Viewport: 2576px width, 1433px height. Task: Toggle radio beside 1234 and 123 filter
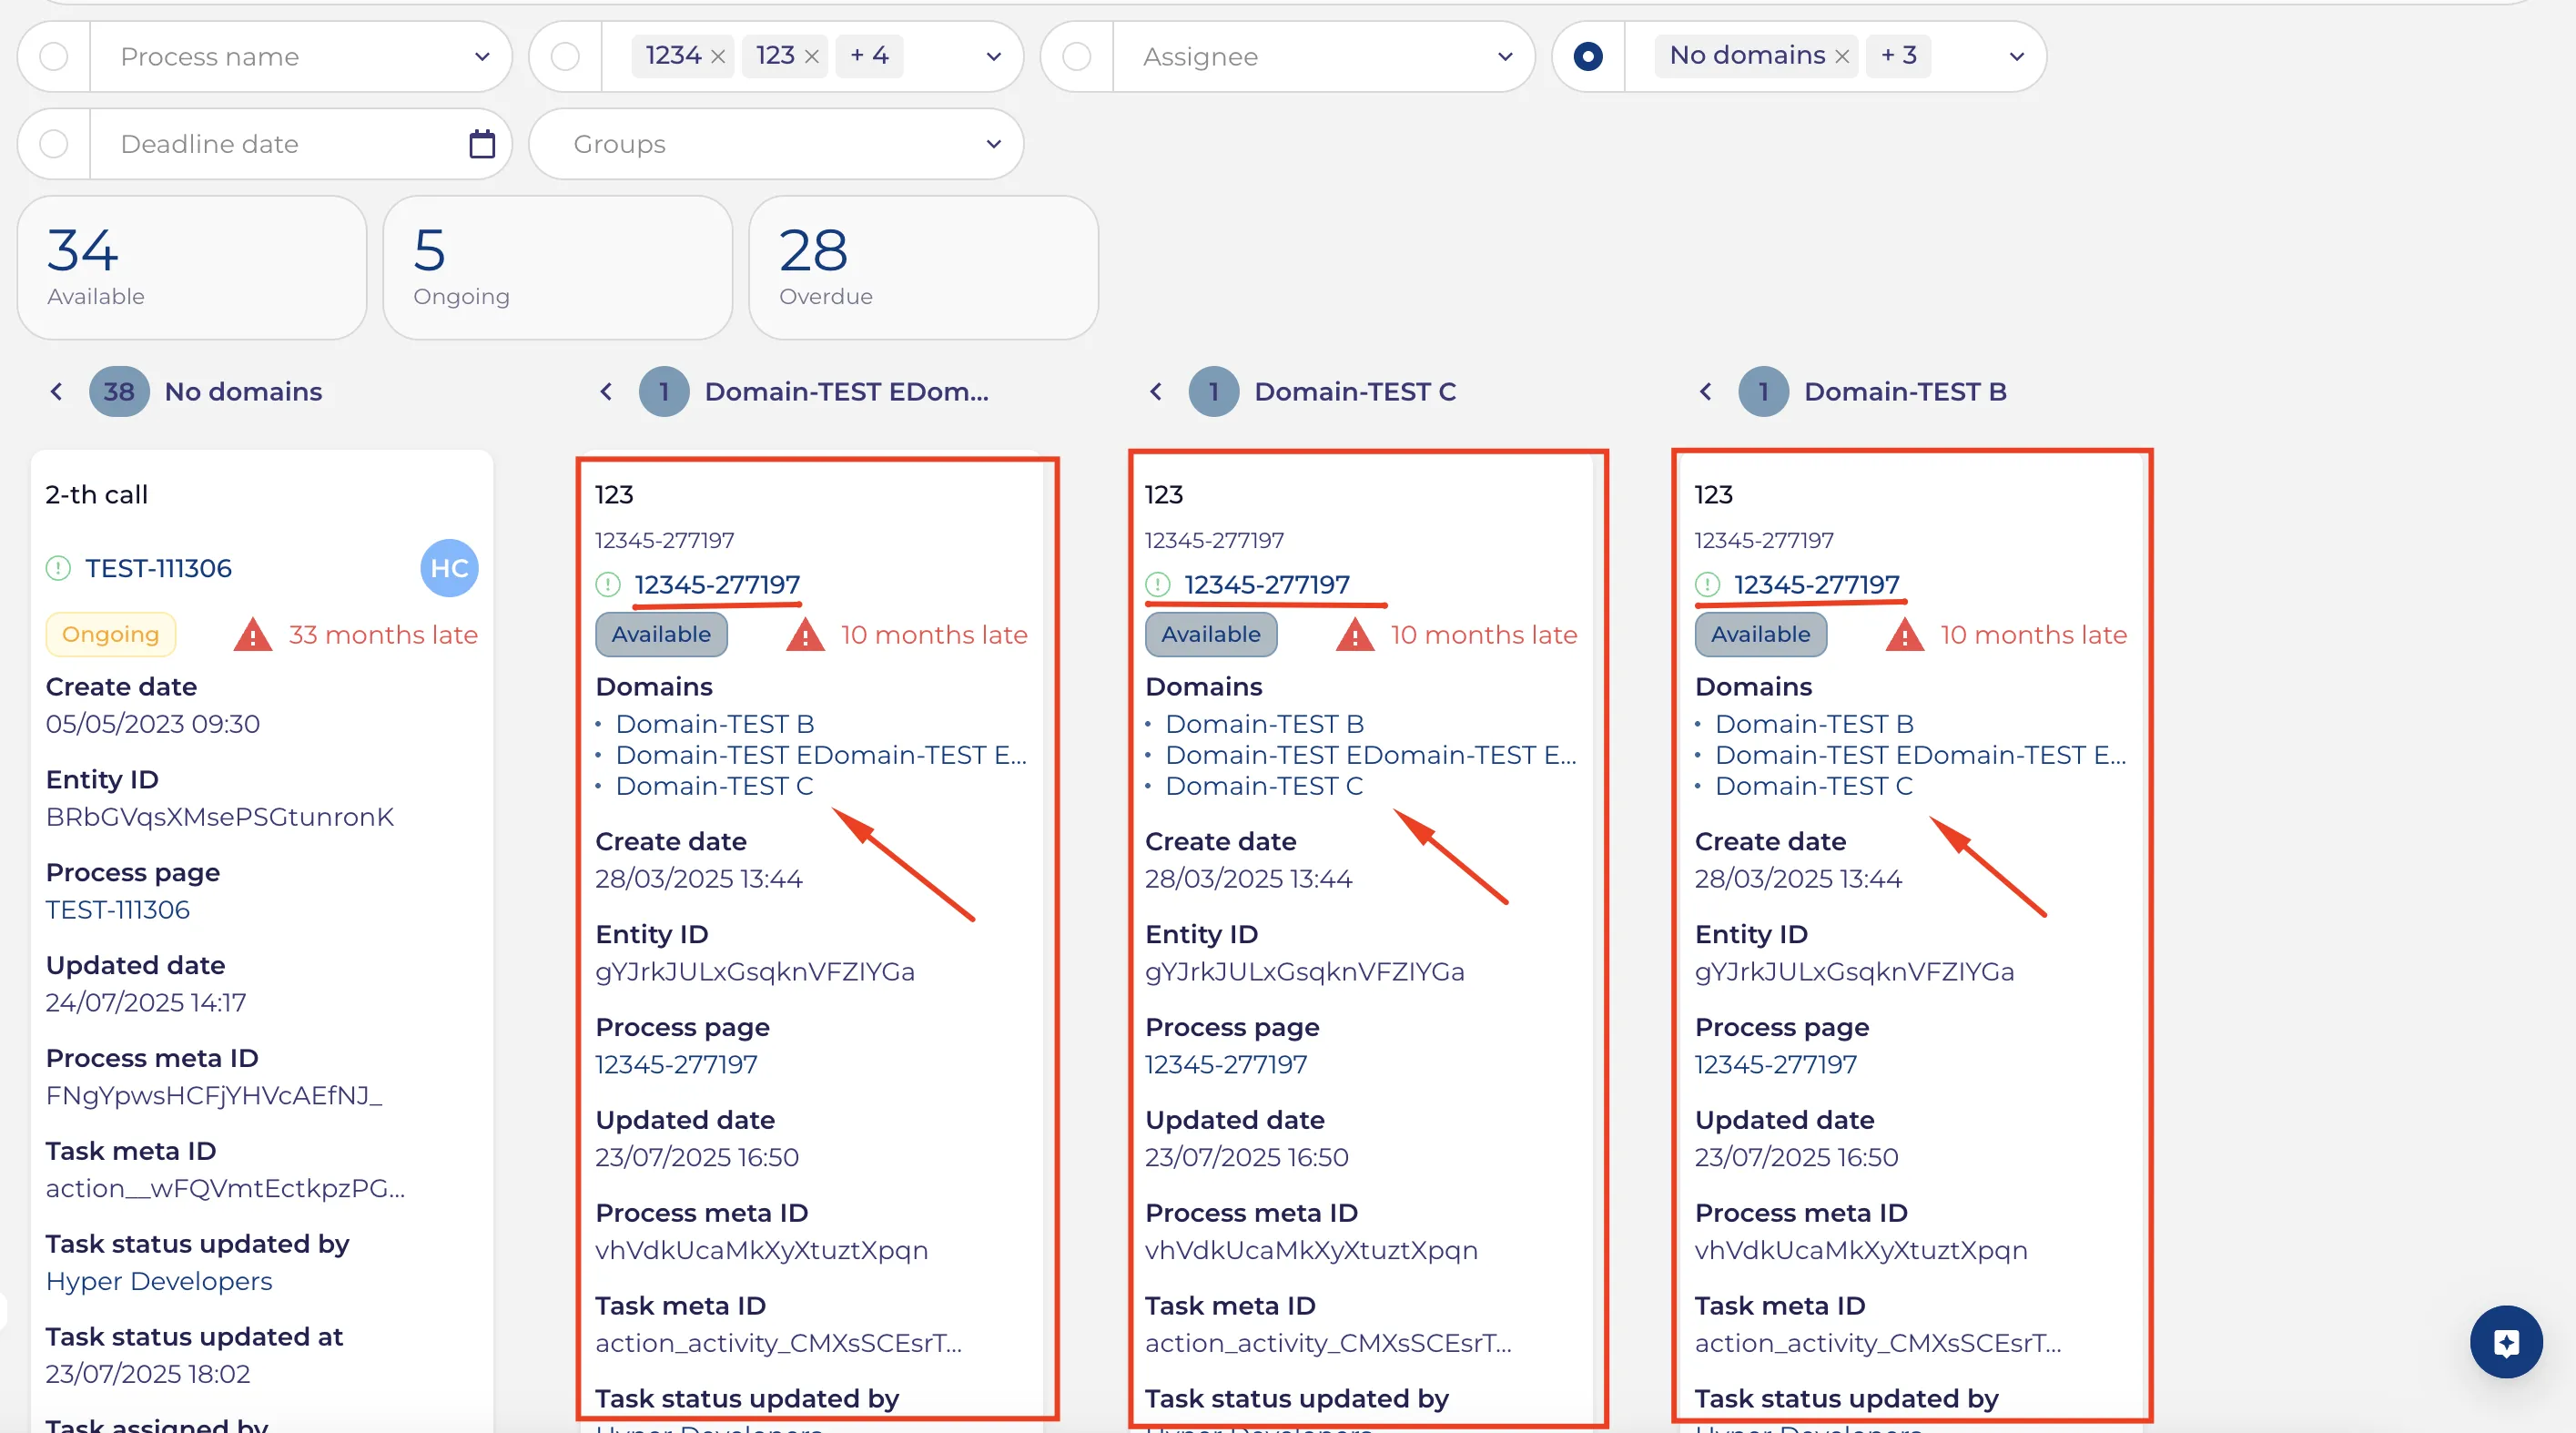[x=565, y=57]
